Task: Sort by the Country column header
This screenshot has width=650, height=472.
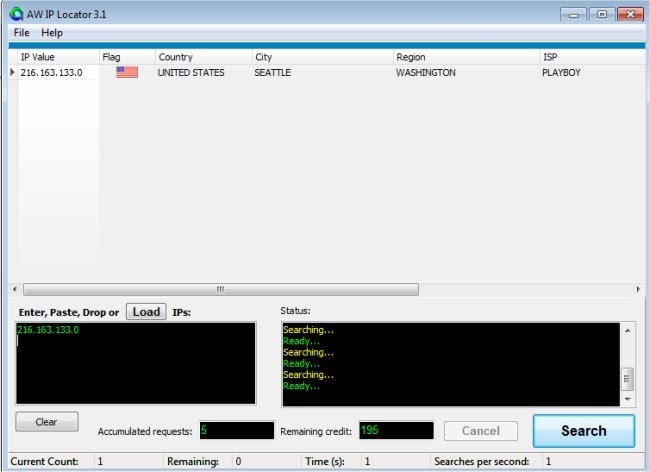Action: click(x=204, y=57)
